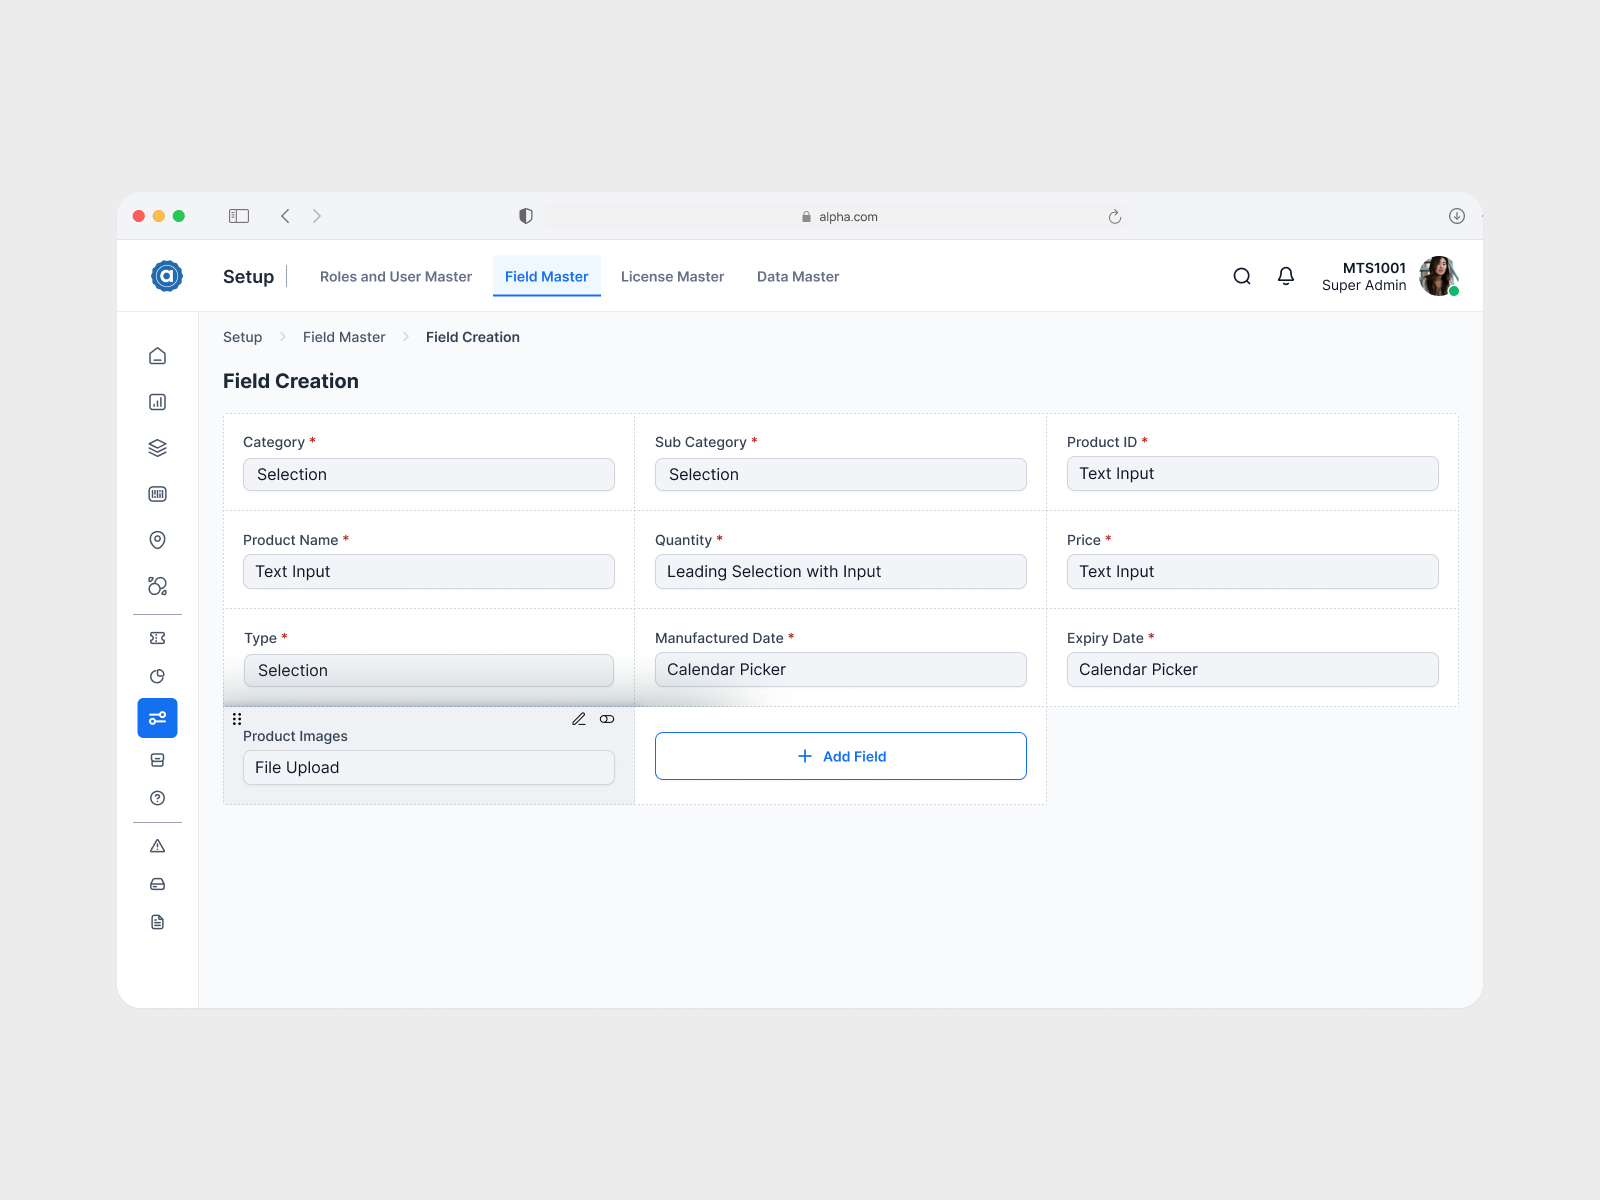Open the Category selection dropdown
The height and width of the screenshot is (1200, 1600).
[x=428, y=474]
